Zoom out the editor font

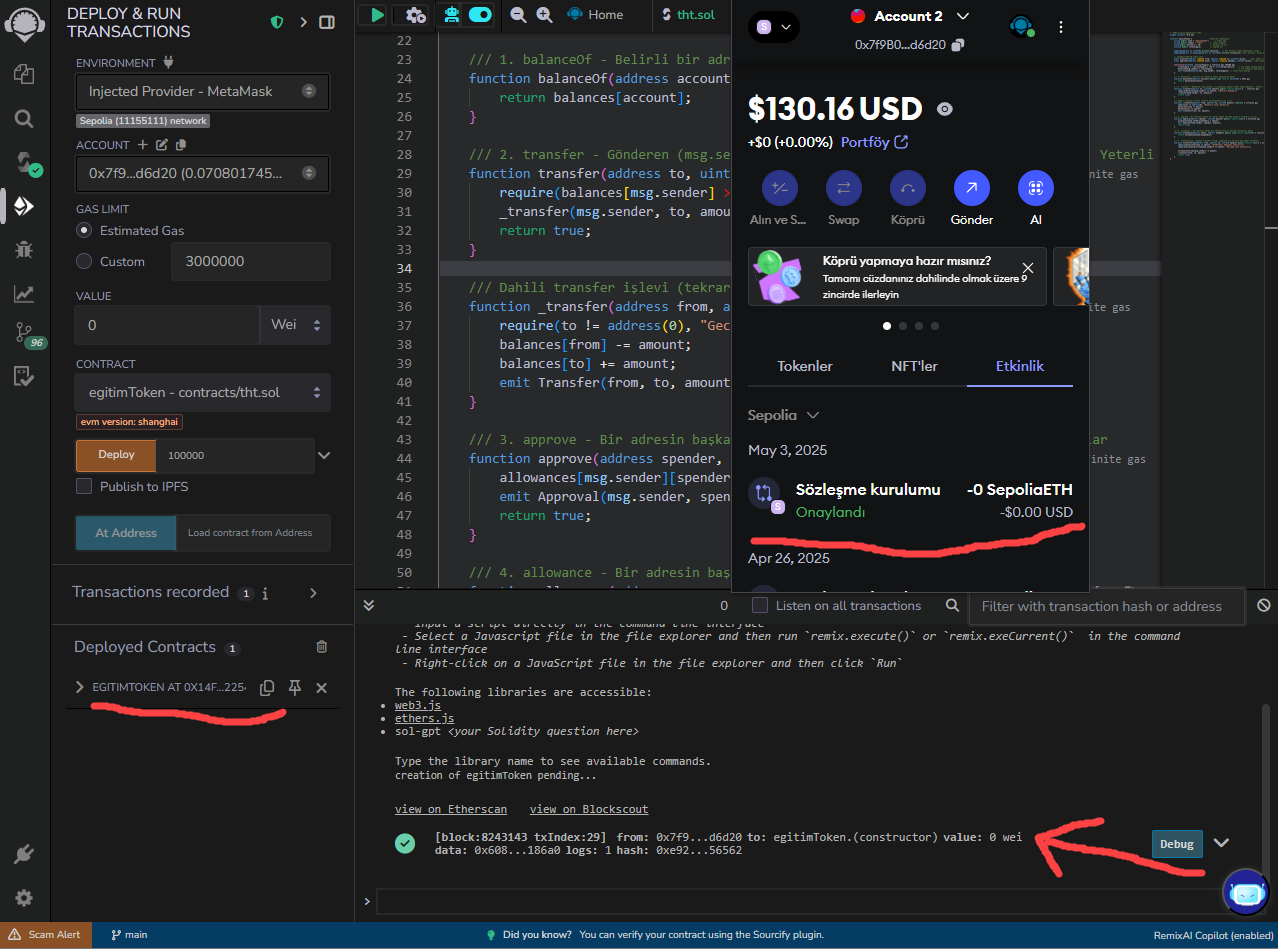(518, 15)
